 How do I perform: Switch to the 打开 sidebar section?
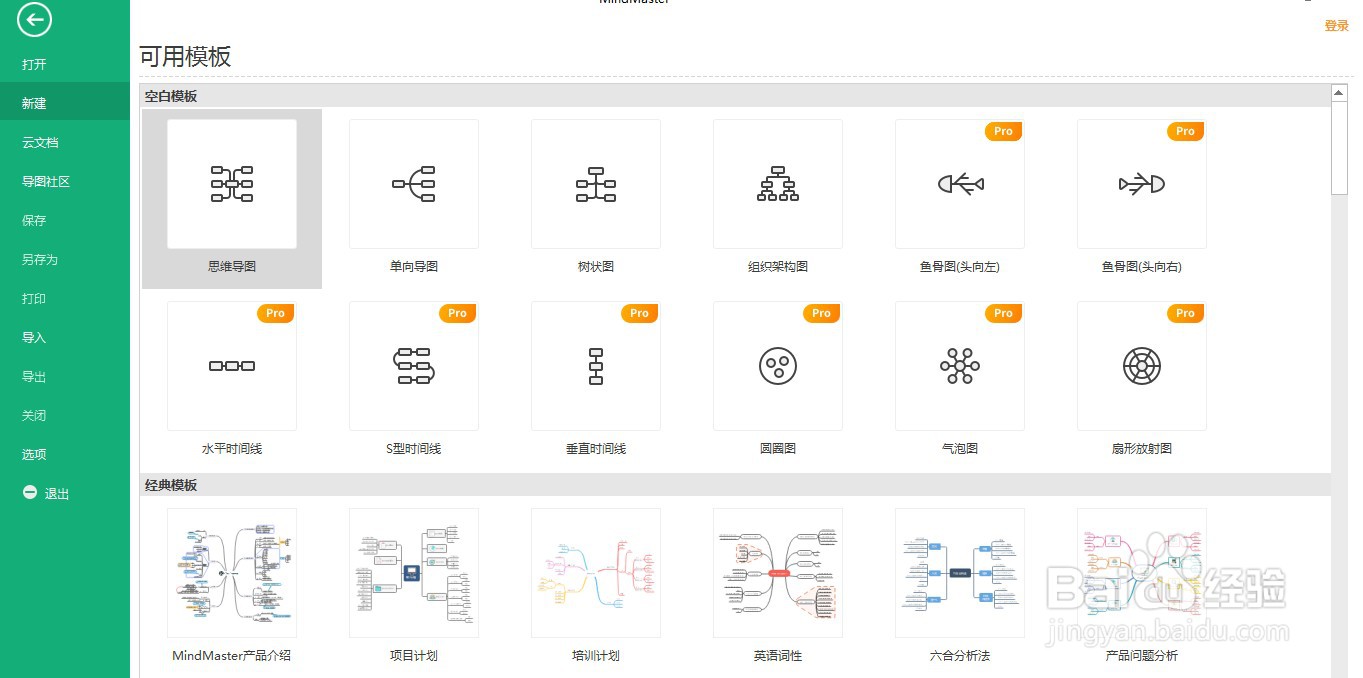(x=31, y=64)
